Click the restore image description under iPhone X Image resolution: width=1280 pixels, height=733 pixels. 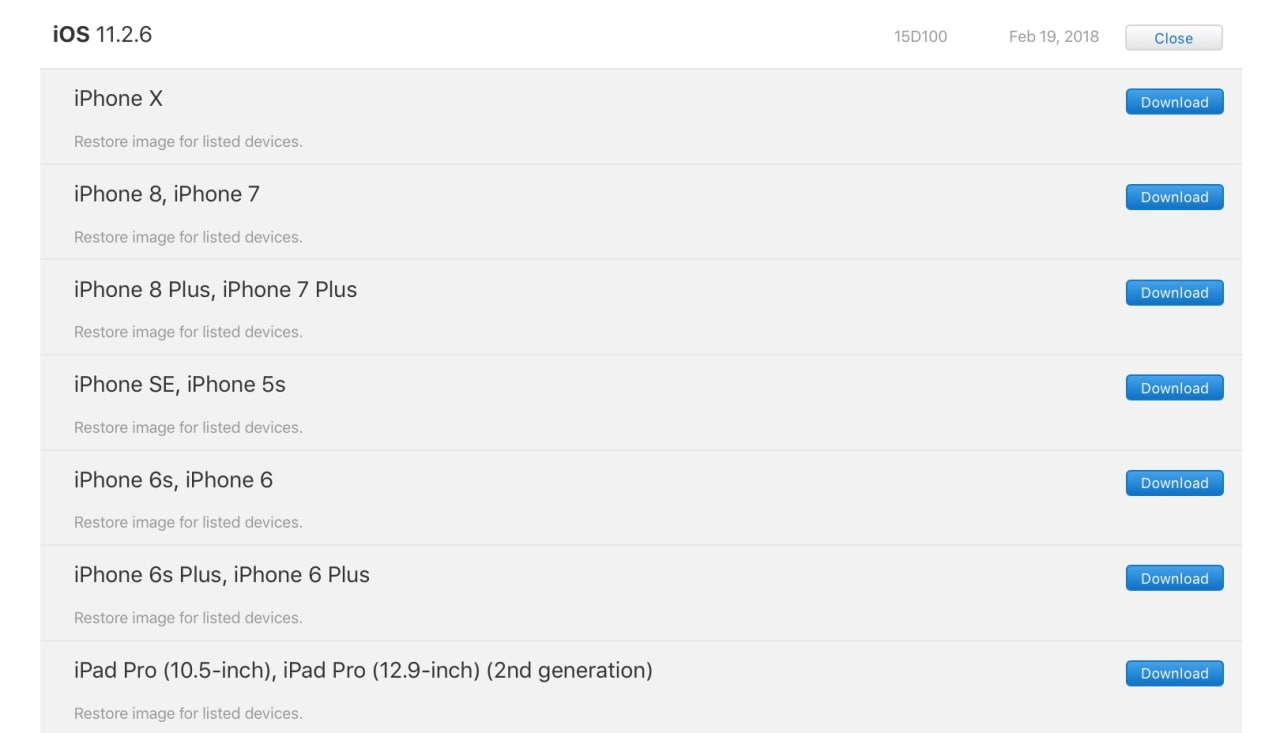(x=188, y=142)
